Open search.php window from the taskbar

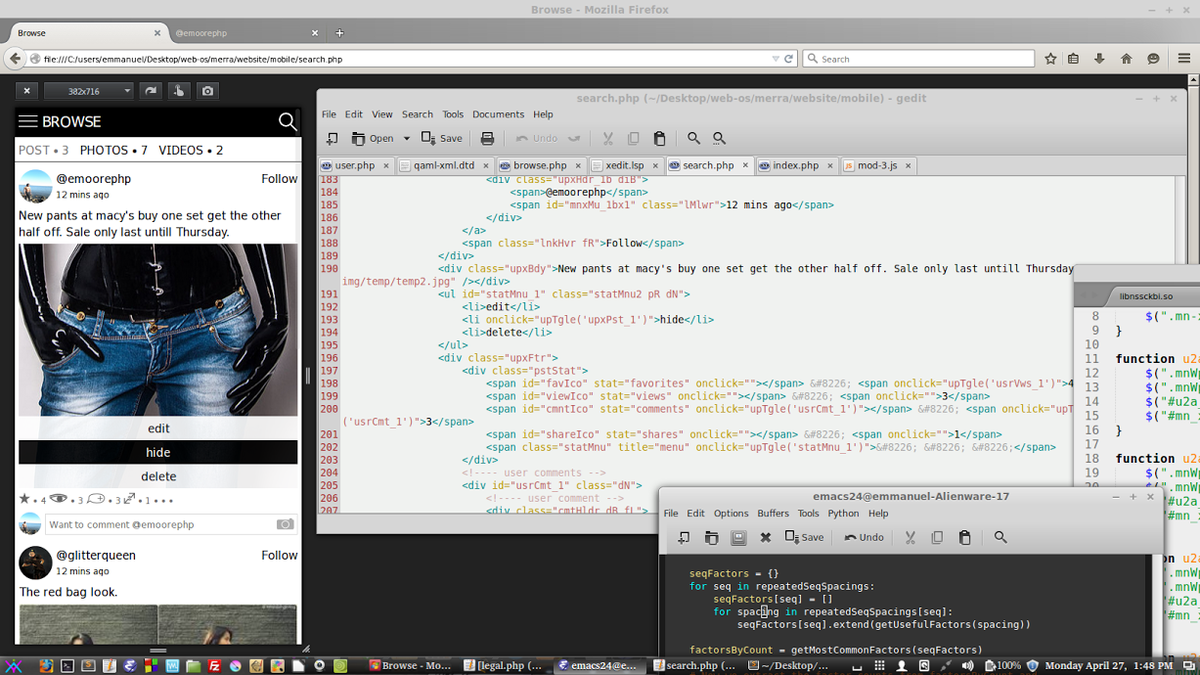(695, 665)
